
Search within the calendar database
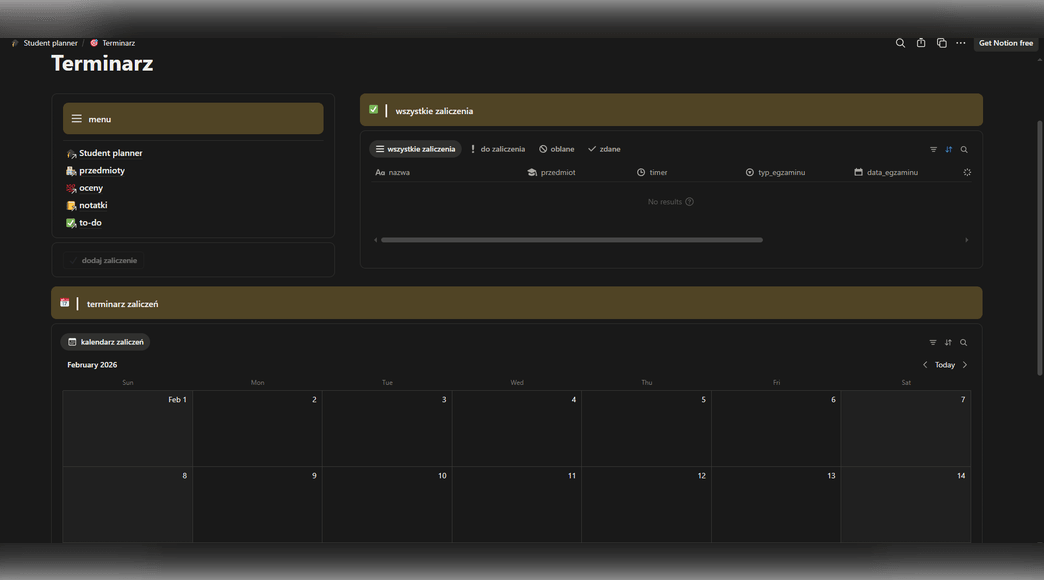(964, 342)
